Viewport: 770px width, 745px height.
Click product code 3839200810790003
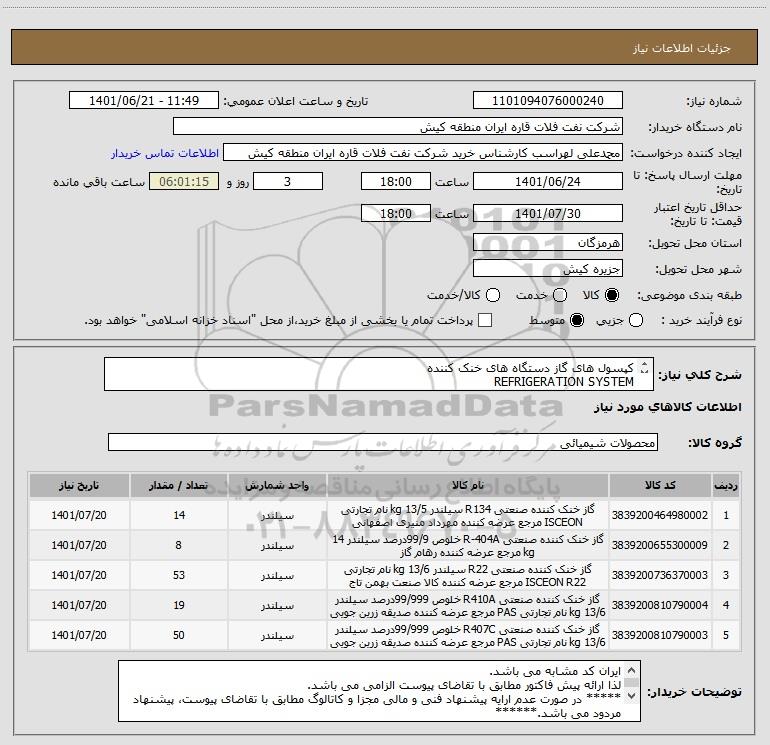click(660, 635)
